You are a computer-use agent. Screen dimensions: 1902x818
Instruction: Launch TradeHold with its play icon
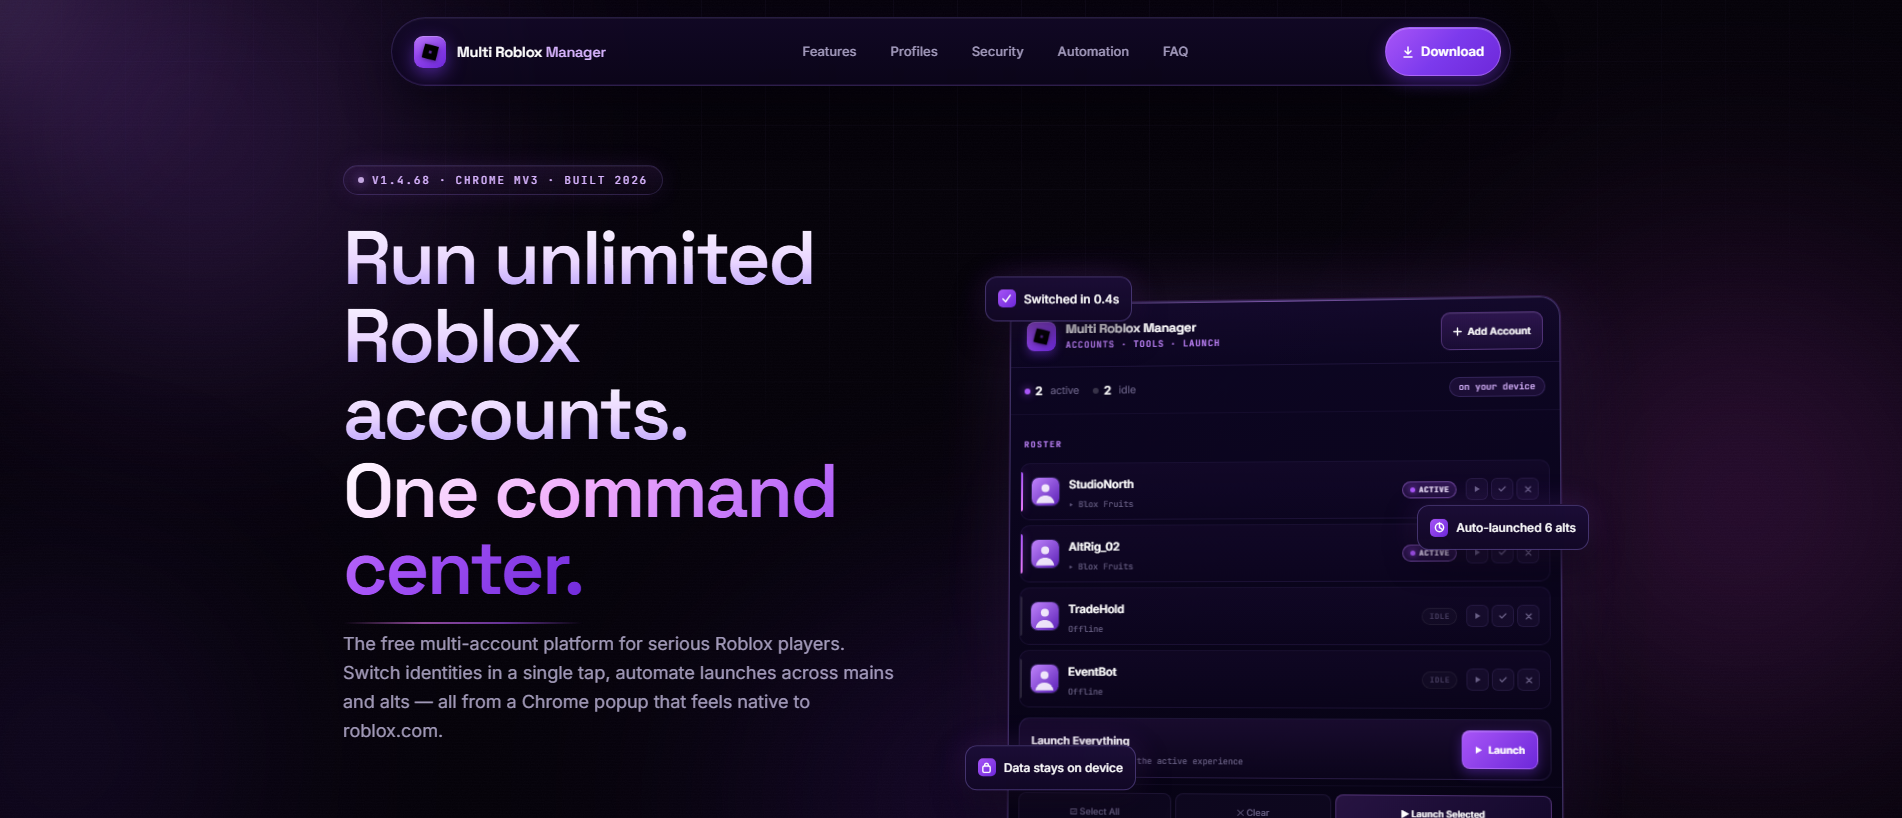pos(1477,616)
